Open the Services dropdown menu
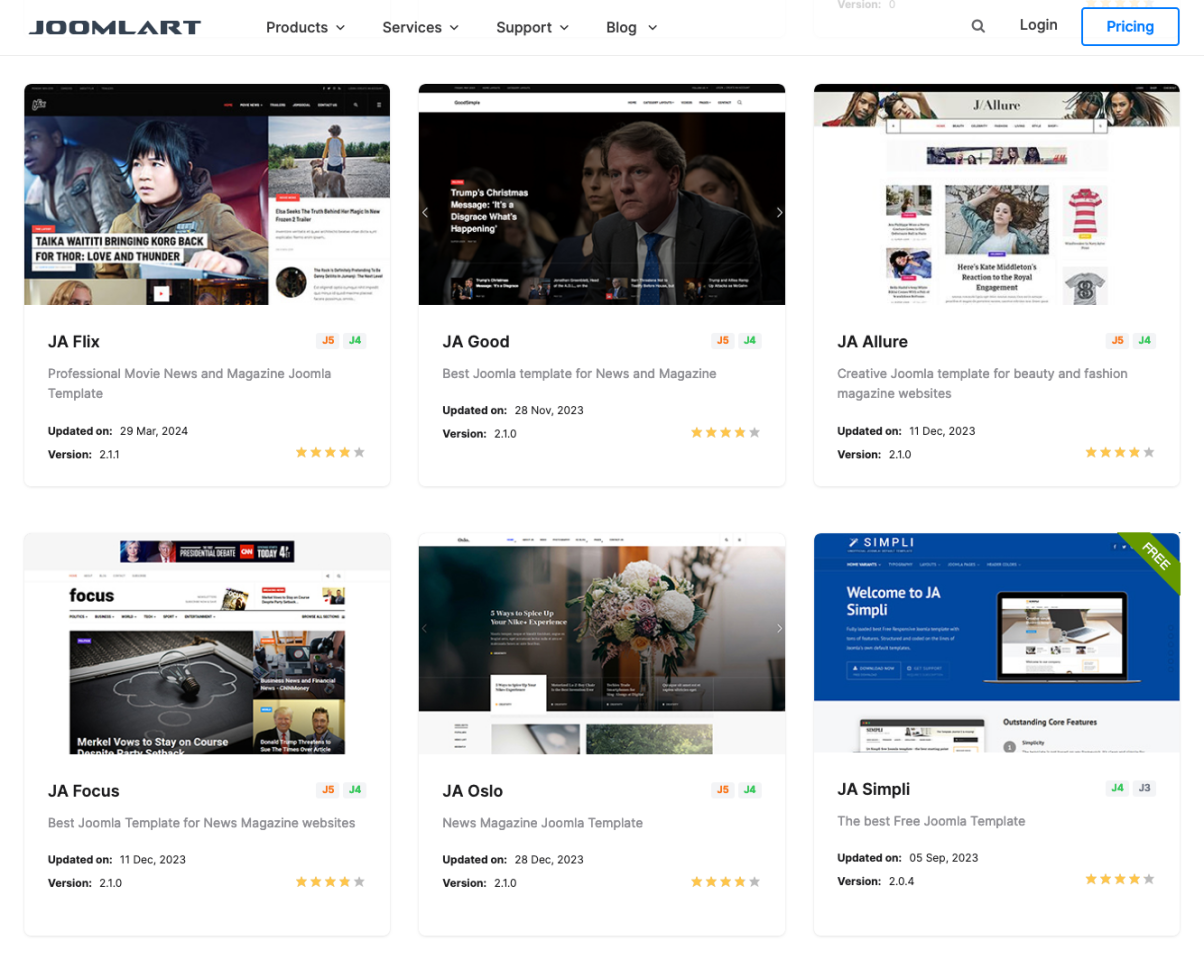This screenshot has width=1204, height=960. 420,27
